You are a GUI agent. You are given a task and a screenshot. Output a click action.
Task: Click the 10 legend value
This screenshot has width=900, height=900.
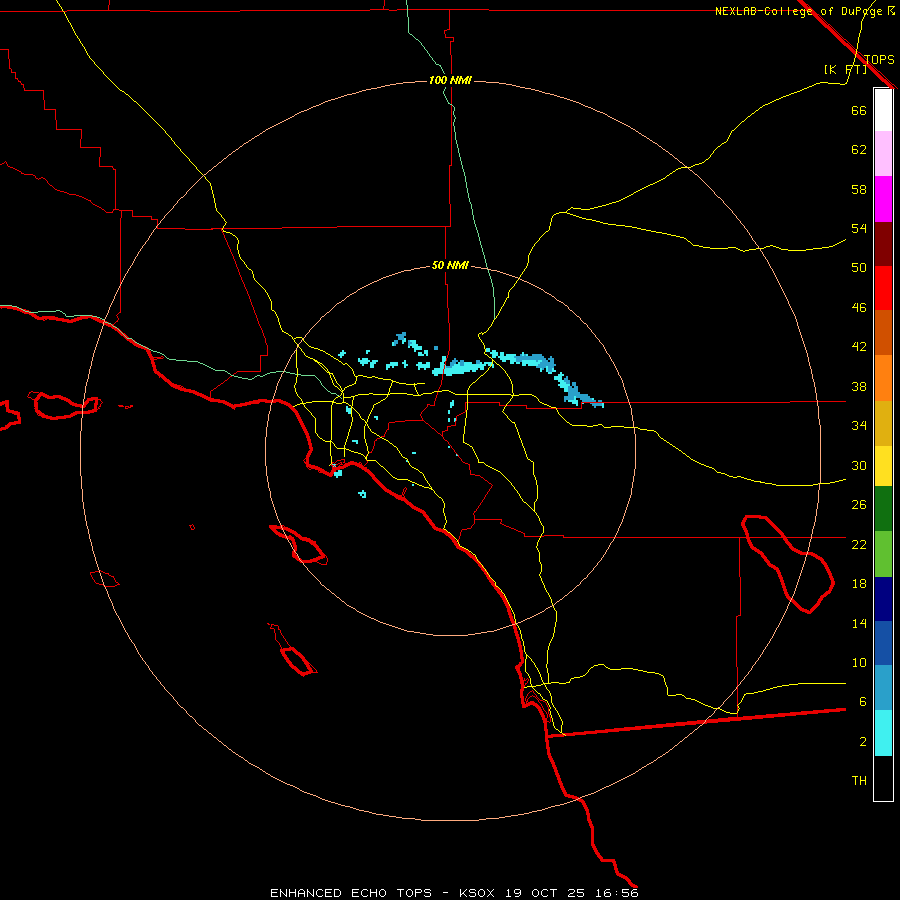(x=859, y=663)
